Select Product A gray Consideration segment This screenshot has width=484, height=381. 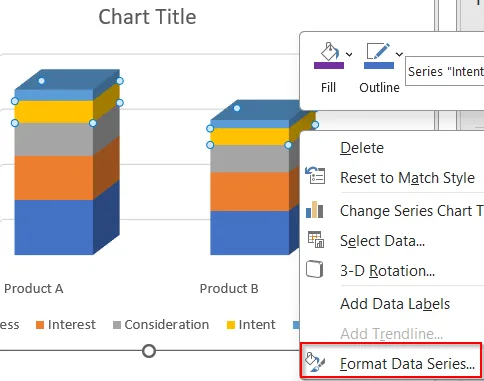pyautogui.click(x=54, y=139)
